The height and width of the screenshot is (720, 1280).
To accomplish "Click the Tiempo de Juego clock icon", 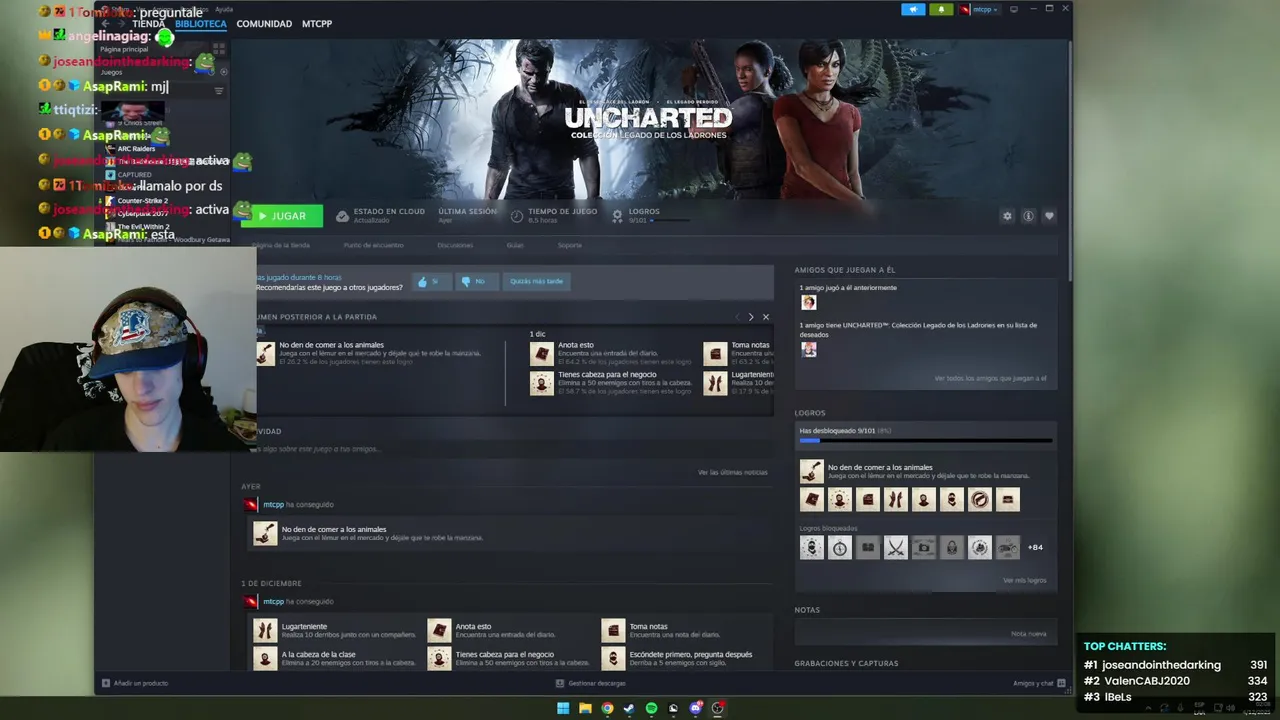I will (517, 216).
